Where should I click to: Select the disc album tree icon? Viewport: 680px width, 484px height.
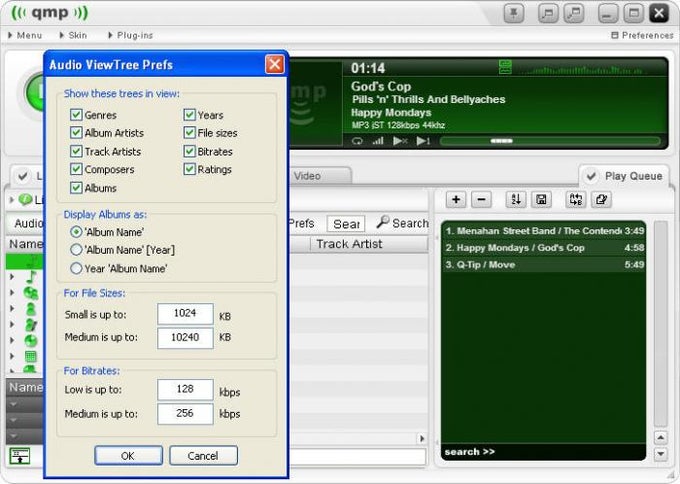[x=31, y=340]
